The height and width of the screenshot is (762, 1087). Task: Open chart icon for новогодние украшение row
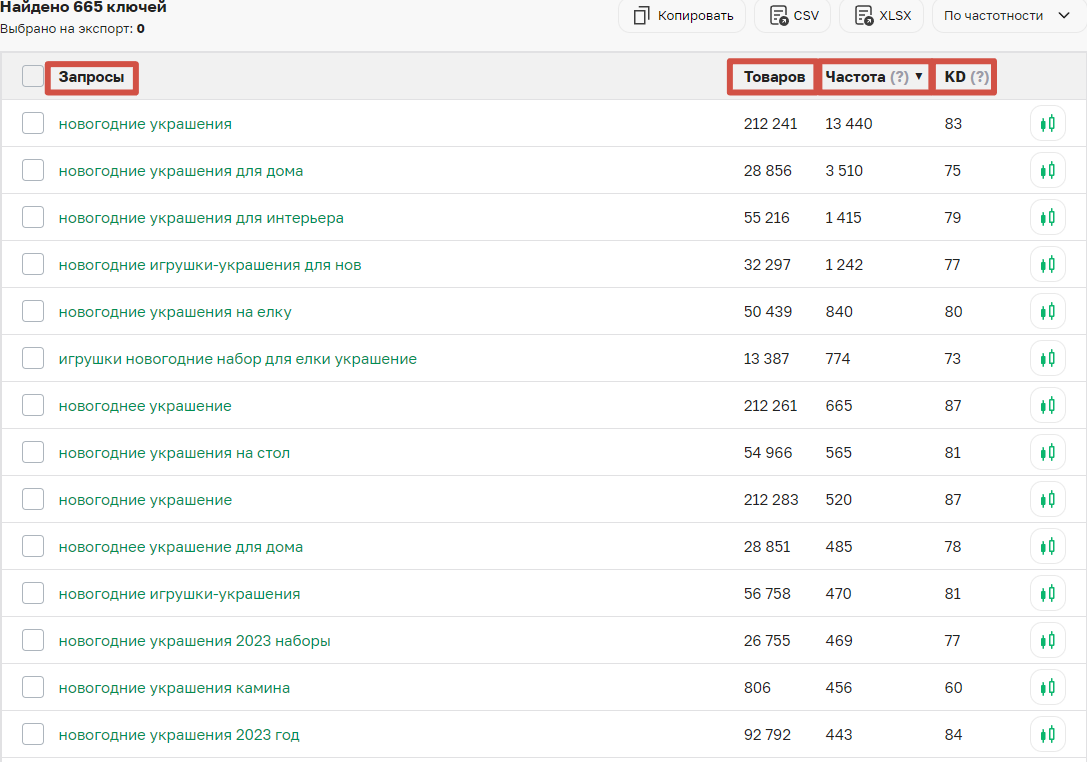pyautogui.click(x=1047, y=500)
